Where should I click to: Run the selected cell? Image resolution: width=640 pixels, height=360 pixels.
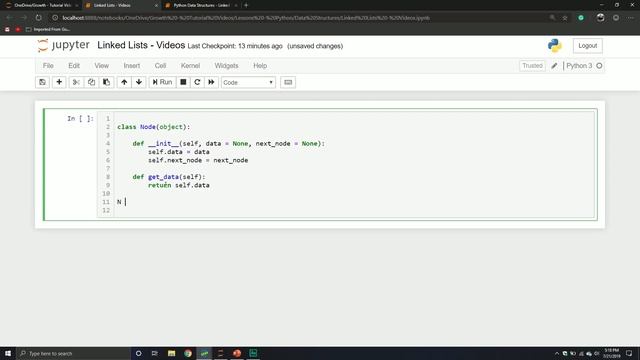(x=162, y=82)
